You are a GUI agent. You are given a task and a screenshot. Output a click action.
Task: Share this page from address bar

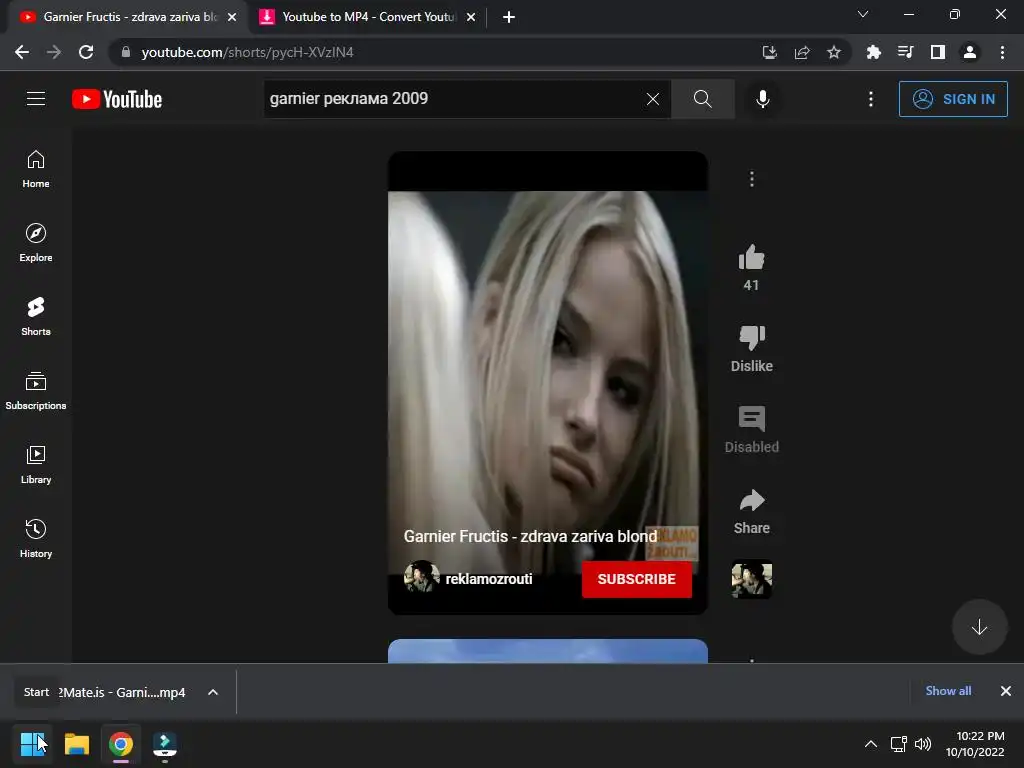(x=802, y=52)
